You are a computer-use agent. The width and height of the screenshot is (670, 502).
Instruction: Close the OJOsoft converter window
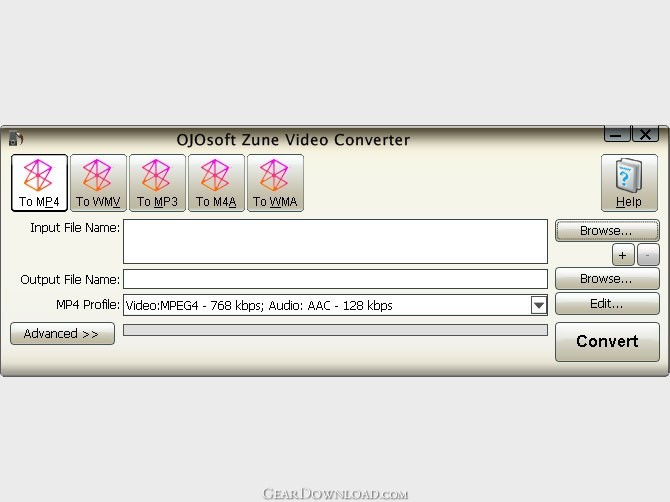[645, 134]
